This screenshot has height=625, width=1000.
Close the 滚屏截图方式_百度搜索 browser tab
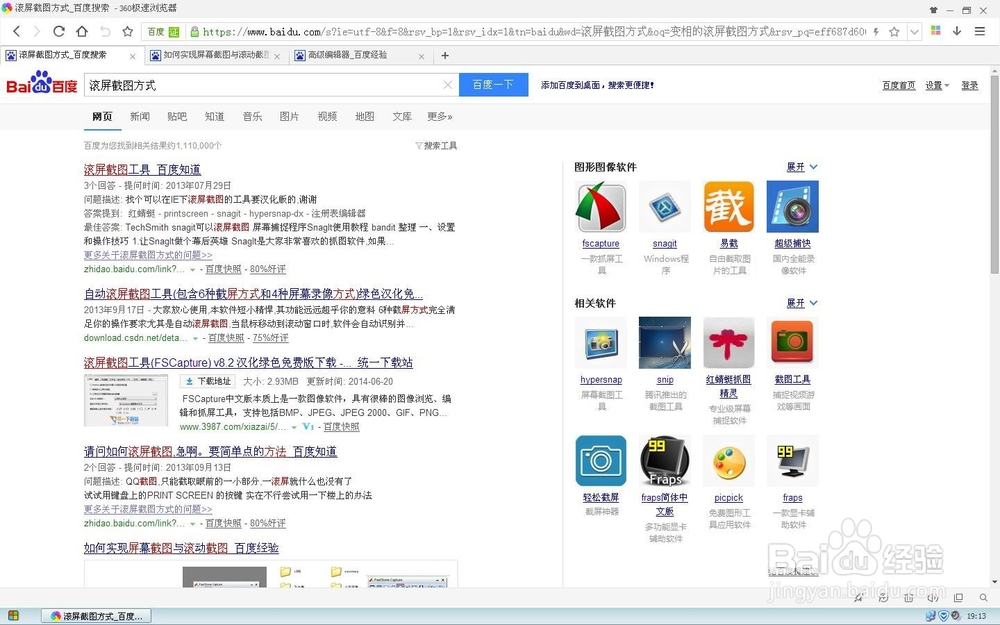(x=133, y=56)
